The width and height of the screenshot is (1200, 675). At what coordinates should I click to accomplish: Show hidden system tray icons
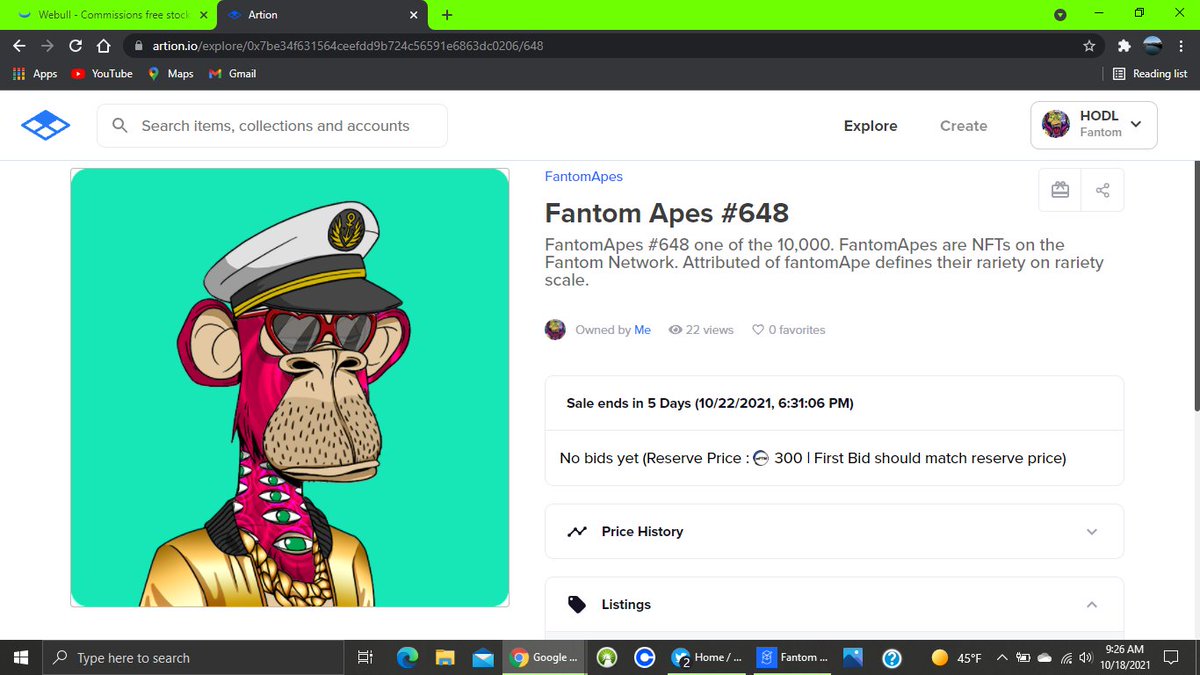point(1001,657)
